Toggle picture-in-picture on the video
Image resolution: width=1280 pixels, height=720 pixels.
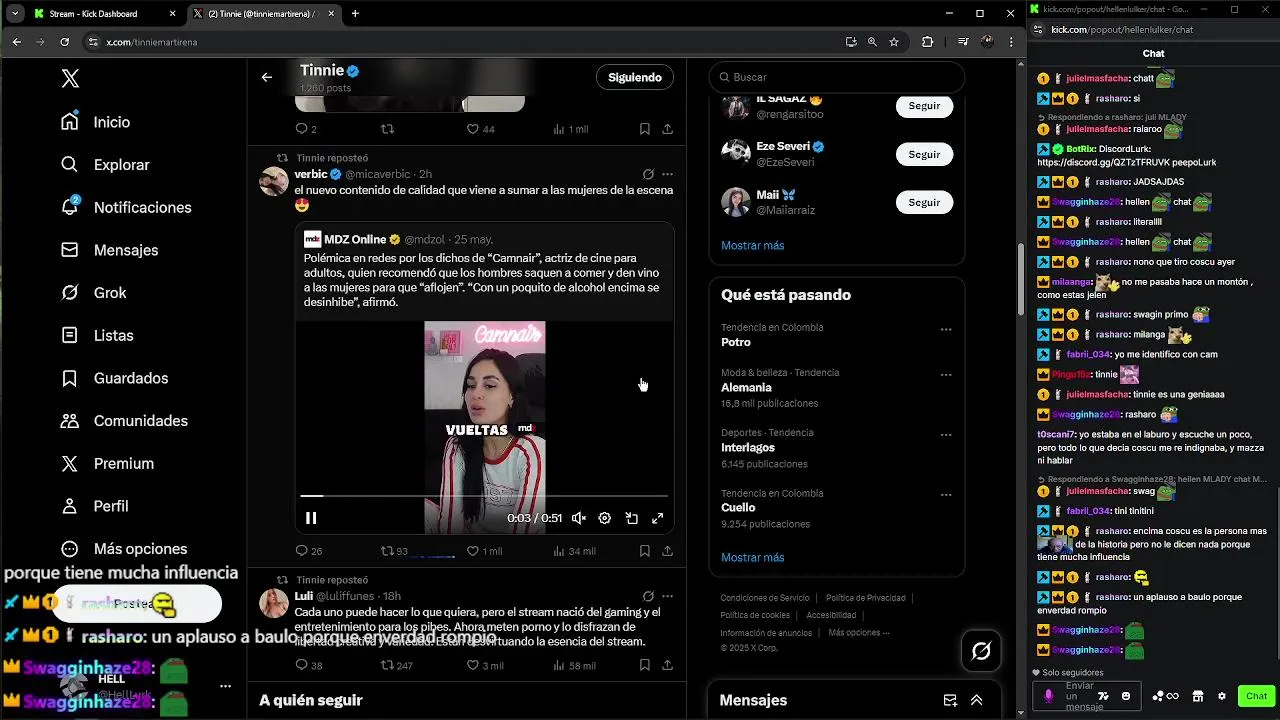point(631,518)
